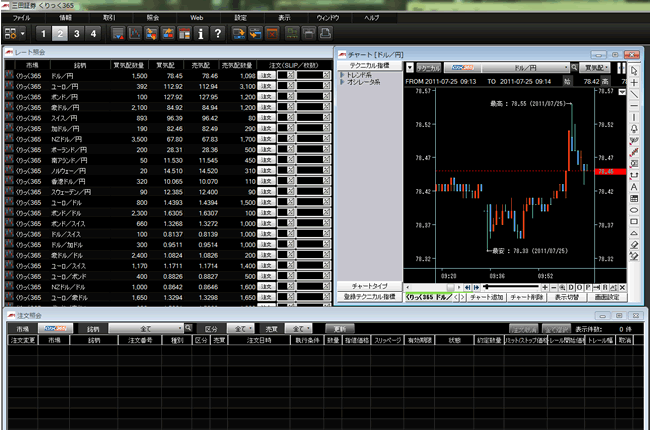650x430 pixels.
Task: Switch to workspace 1
Action: click(44, 34)
